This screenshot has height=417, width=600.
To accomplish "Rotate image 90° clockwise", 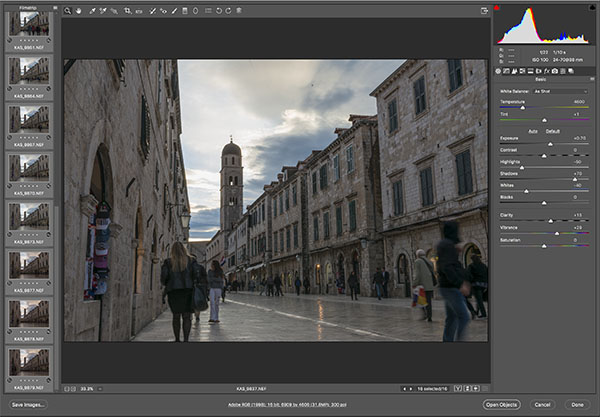I will [228, 11].
